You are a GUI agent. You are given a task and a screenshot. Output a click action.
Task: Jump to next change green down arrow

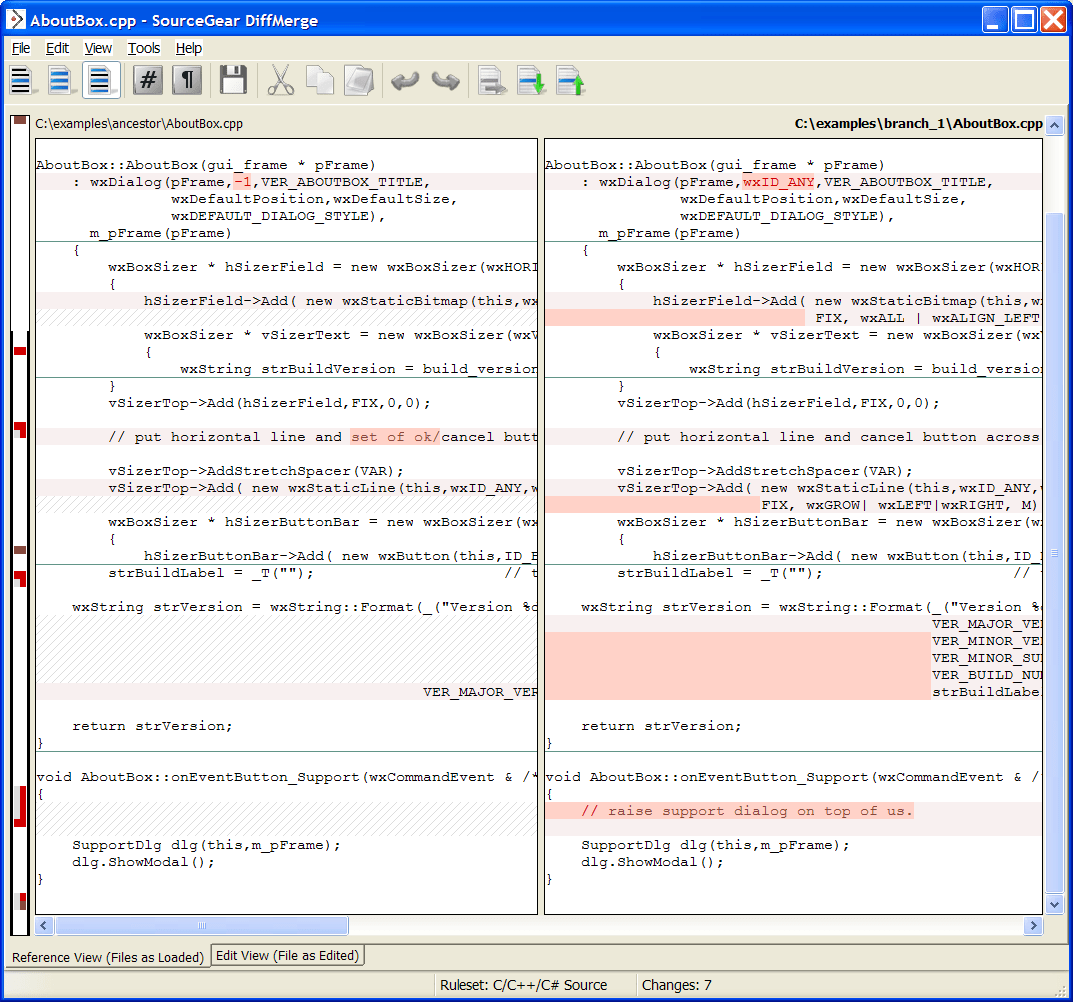[x=531, y=80]
